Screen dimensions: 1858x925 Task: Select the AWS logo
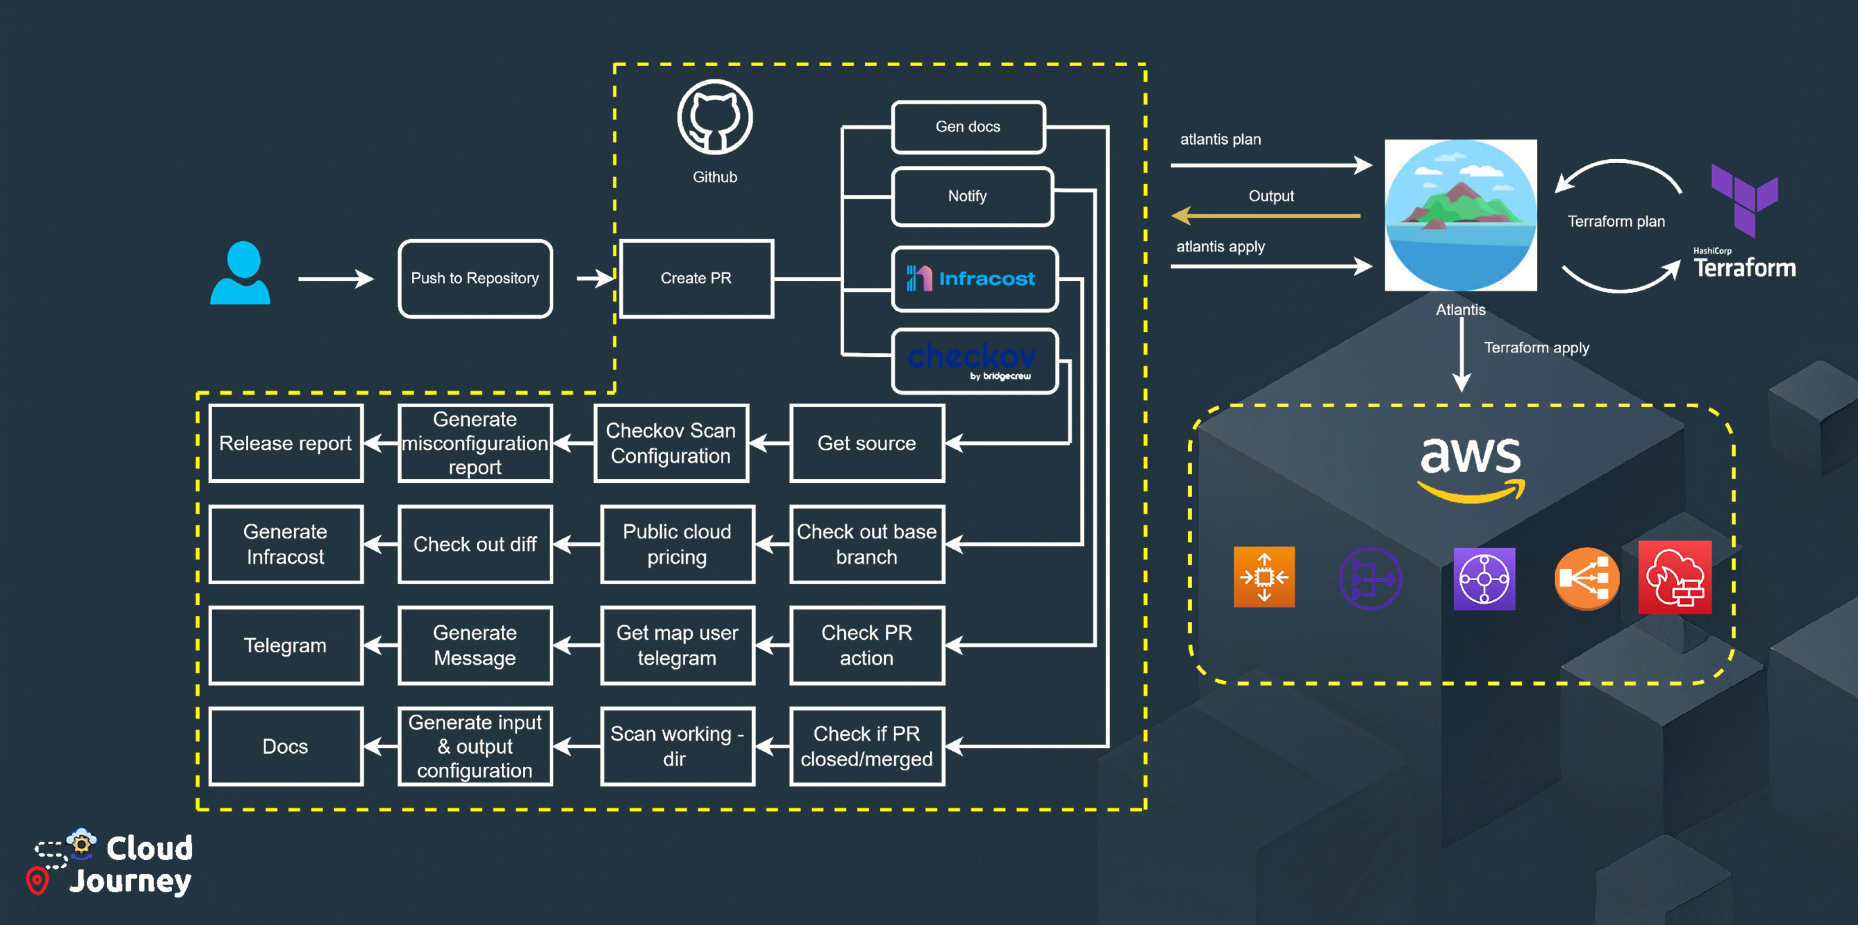point(1470,468)
